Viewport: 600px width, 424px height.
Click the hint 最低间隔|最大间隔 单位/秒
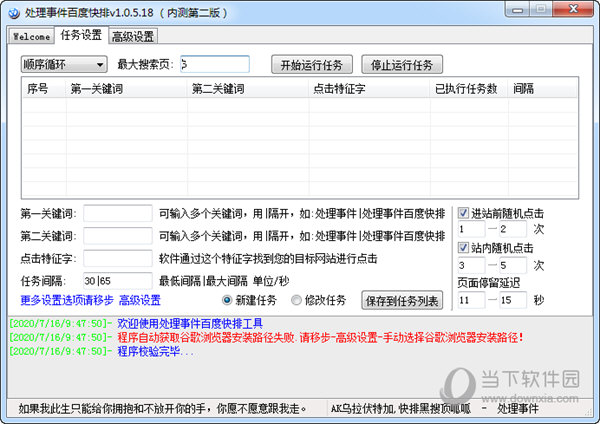point(224,281)
